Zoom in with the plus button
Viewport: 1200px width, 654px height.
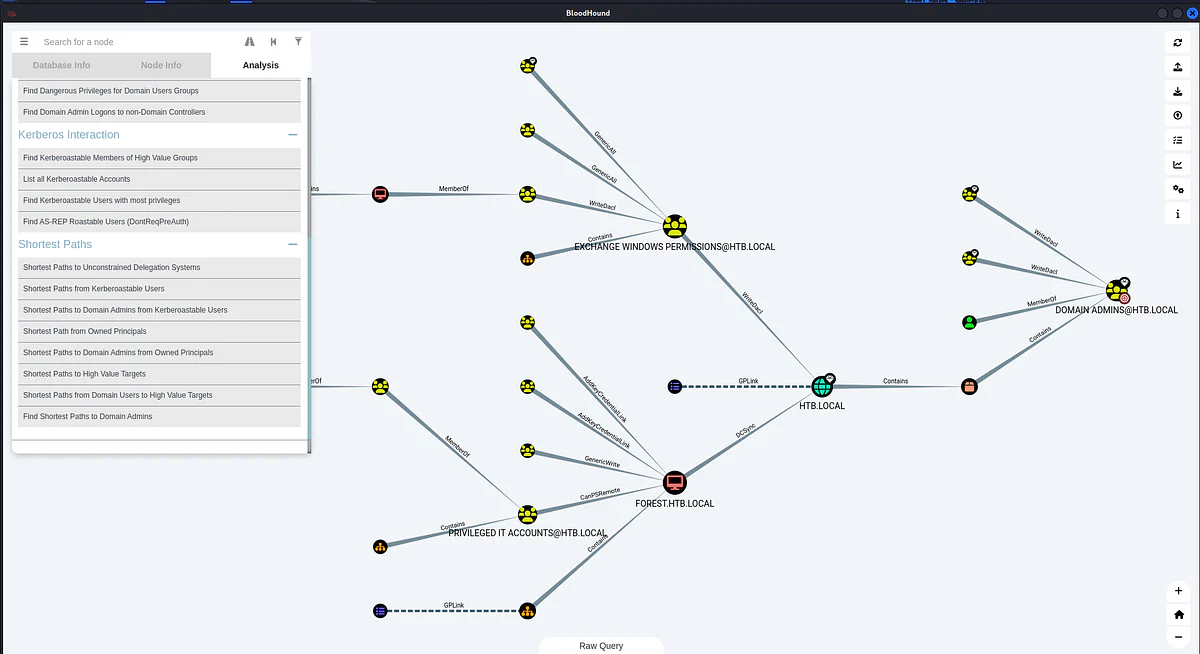(1179, 591)
